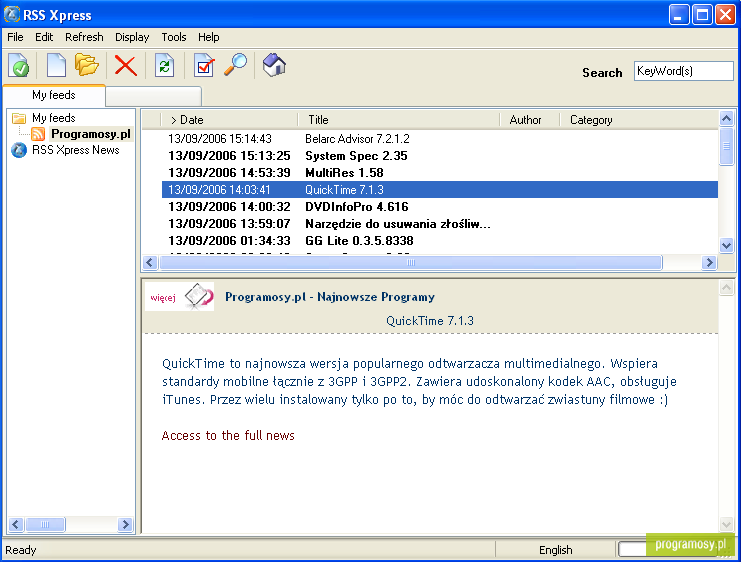Screen dimensions: 741x562
Task: Click the open folder toolbar icon
Action: coord(86,65)
